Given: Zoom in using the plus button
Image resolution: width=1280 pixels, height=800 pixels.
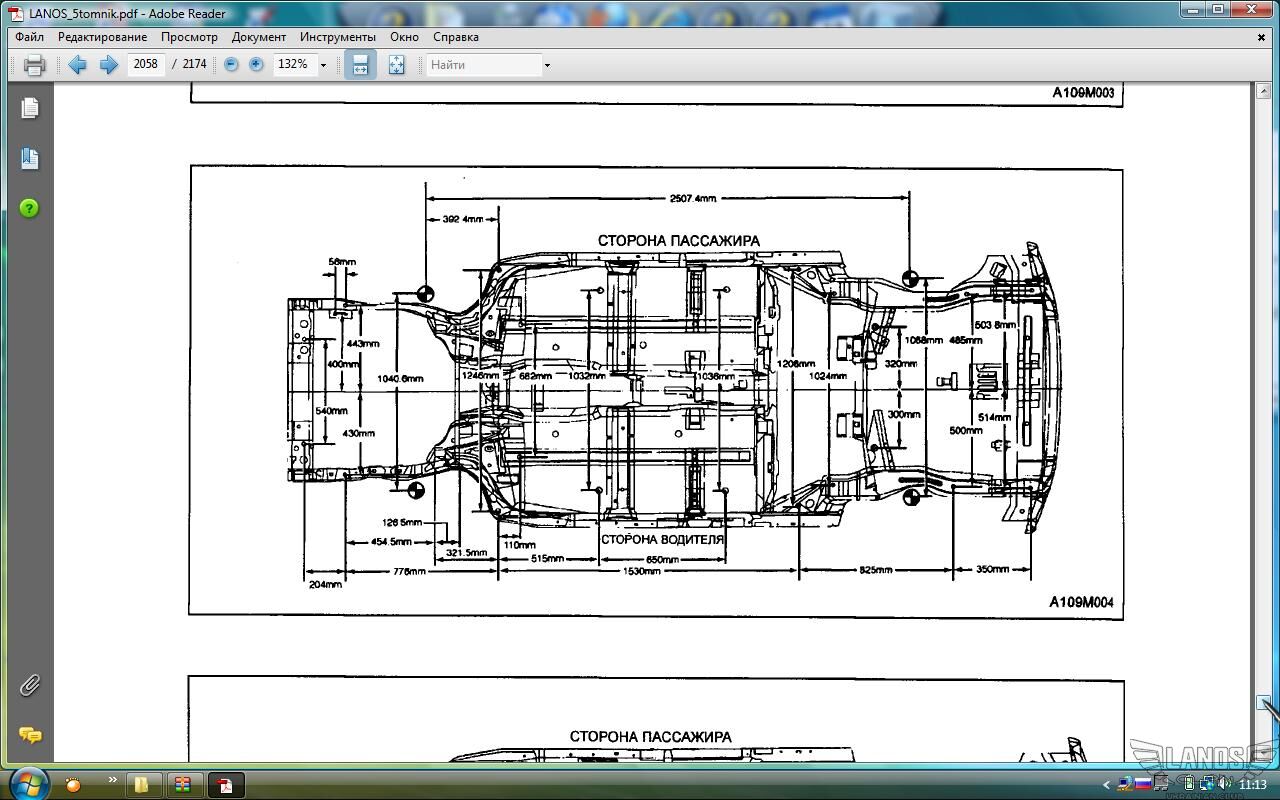Looking at the screenshot, I should [x=256, y=64].
